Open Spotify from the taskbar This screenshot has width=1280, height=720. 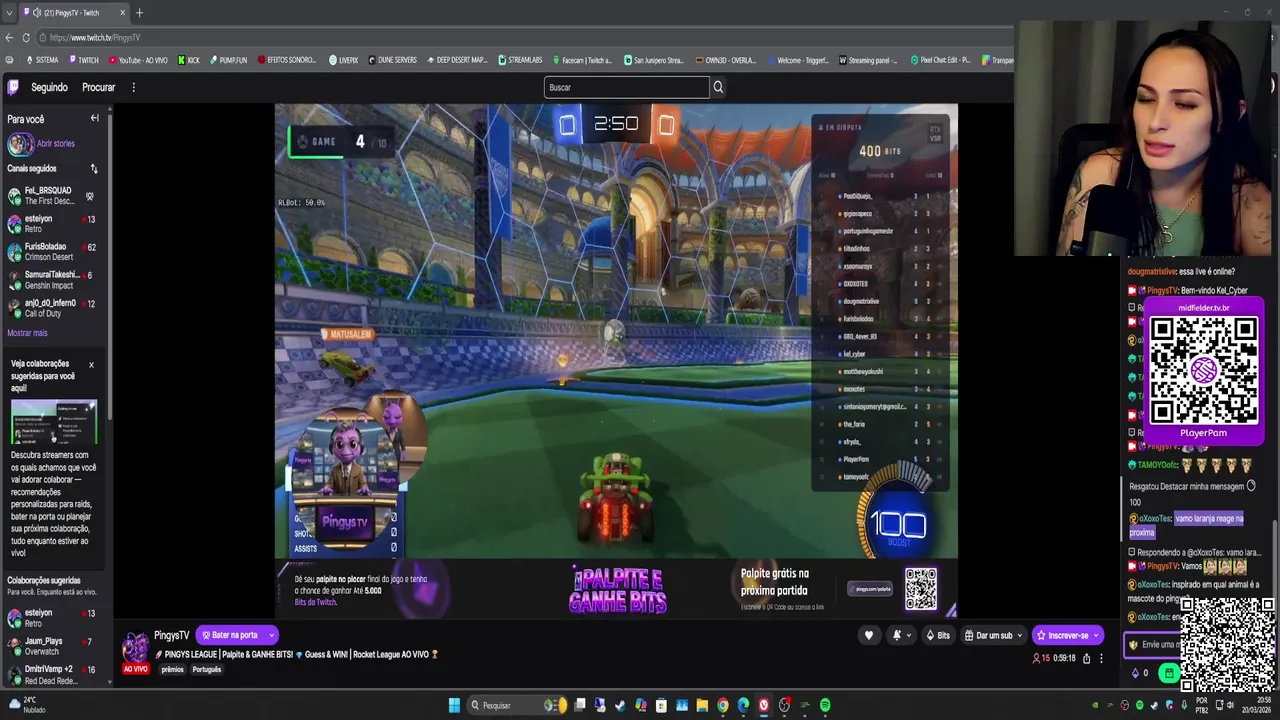[x=825, y=705]
